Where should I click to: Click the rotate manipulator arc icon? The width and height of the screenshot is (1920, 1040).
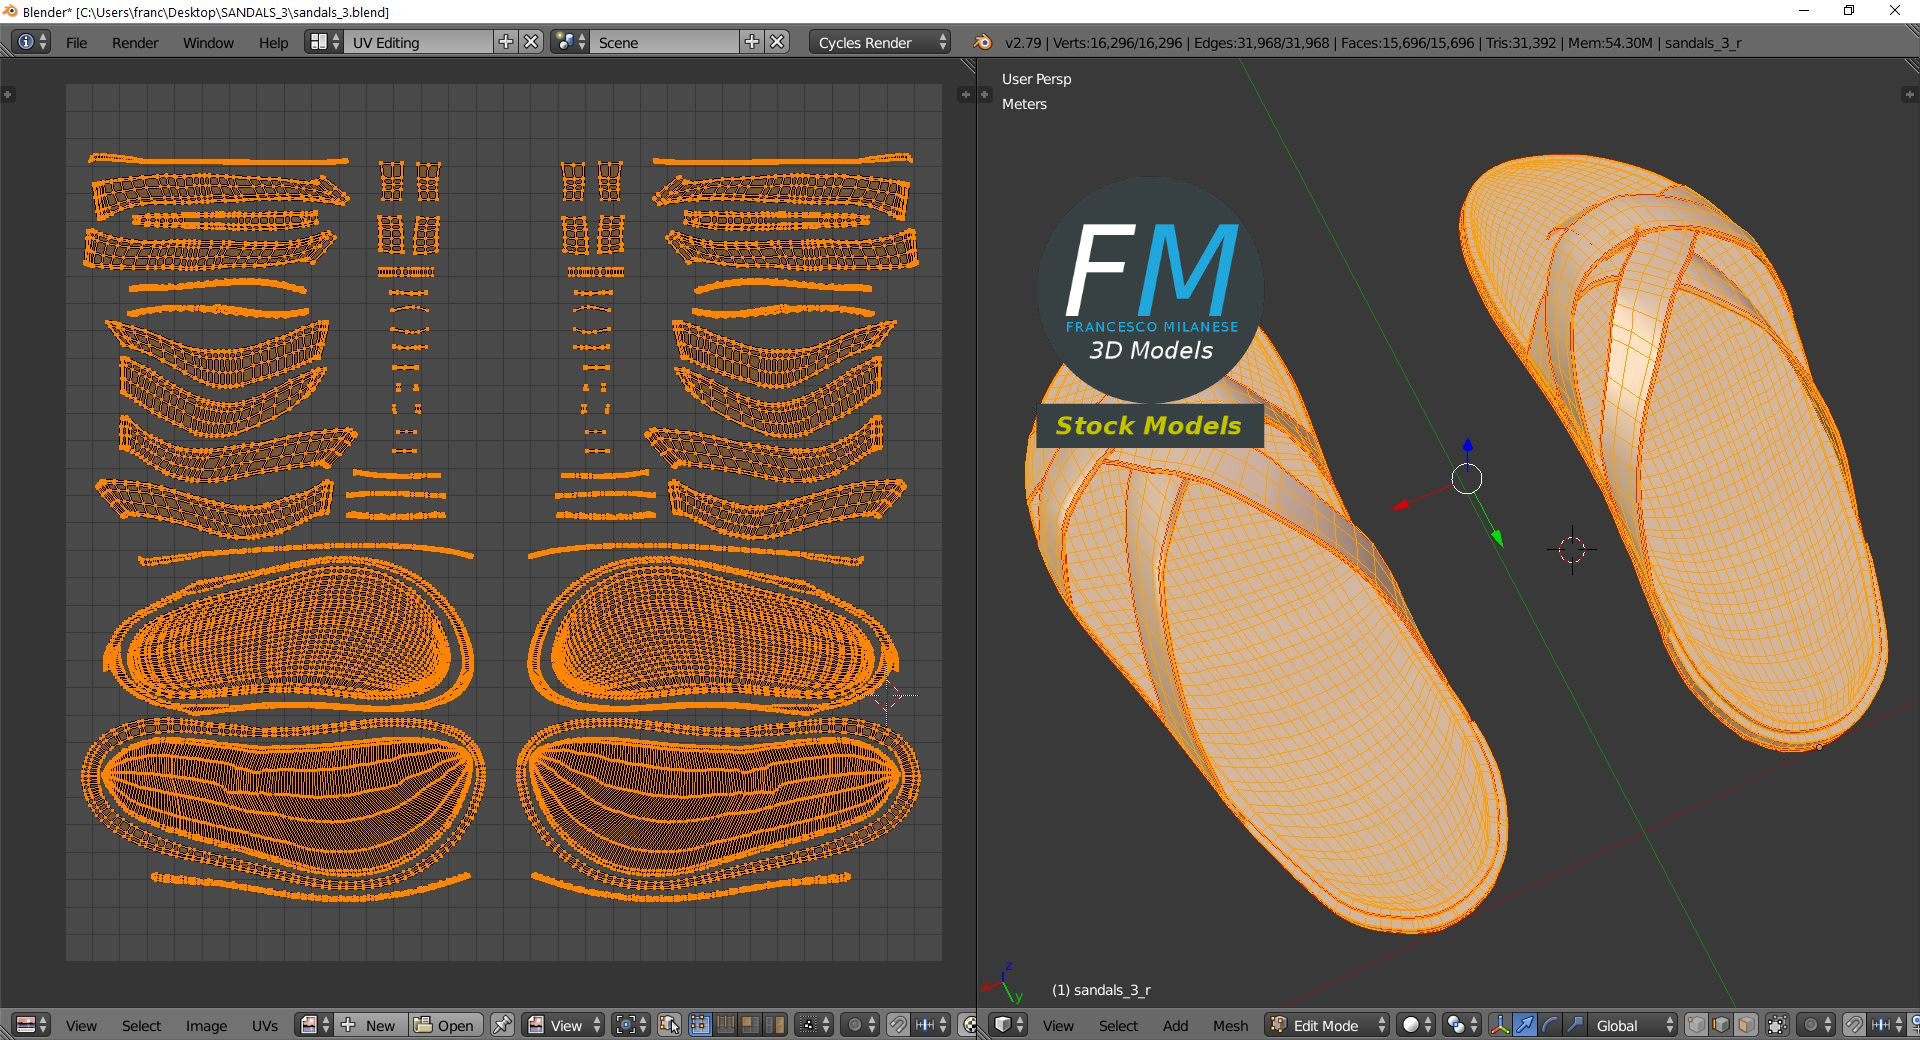click(x=1550, y=1025)
